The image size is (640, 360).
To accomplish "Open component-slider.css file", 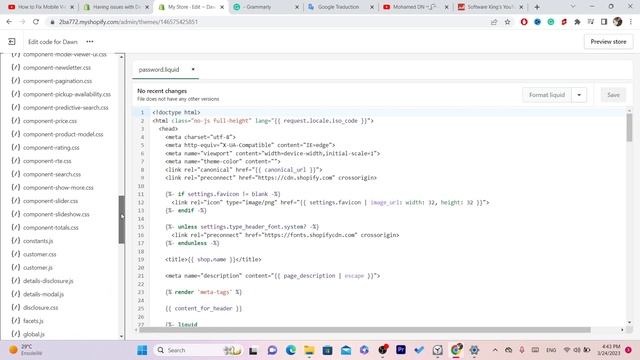I will [50, 201].
